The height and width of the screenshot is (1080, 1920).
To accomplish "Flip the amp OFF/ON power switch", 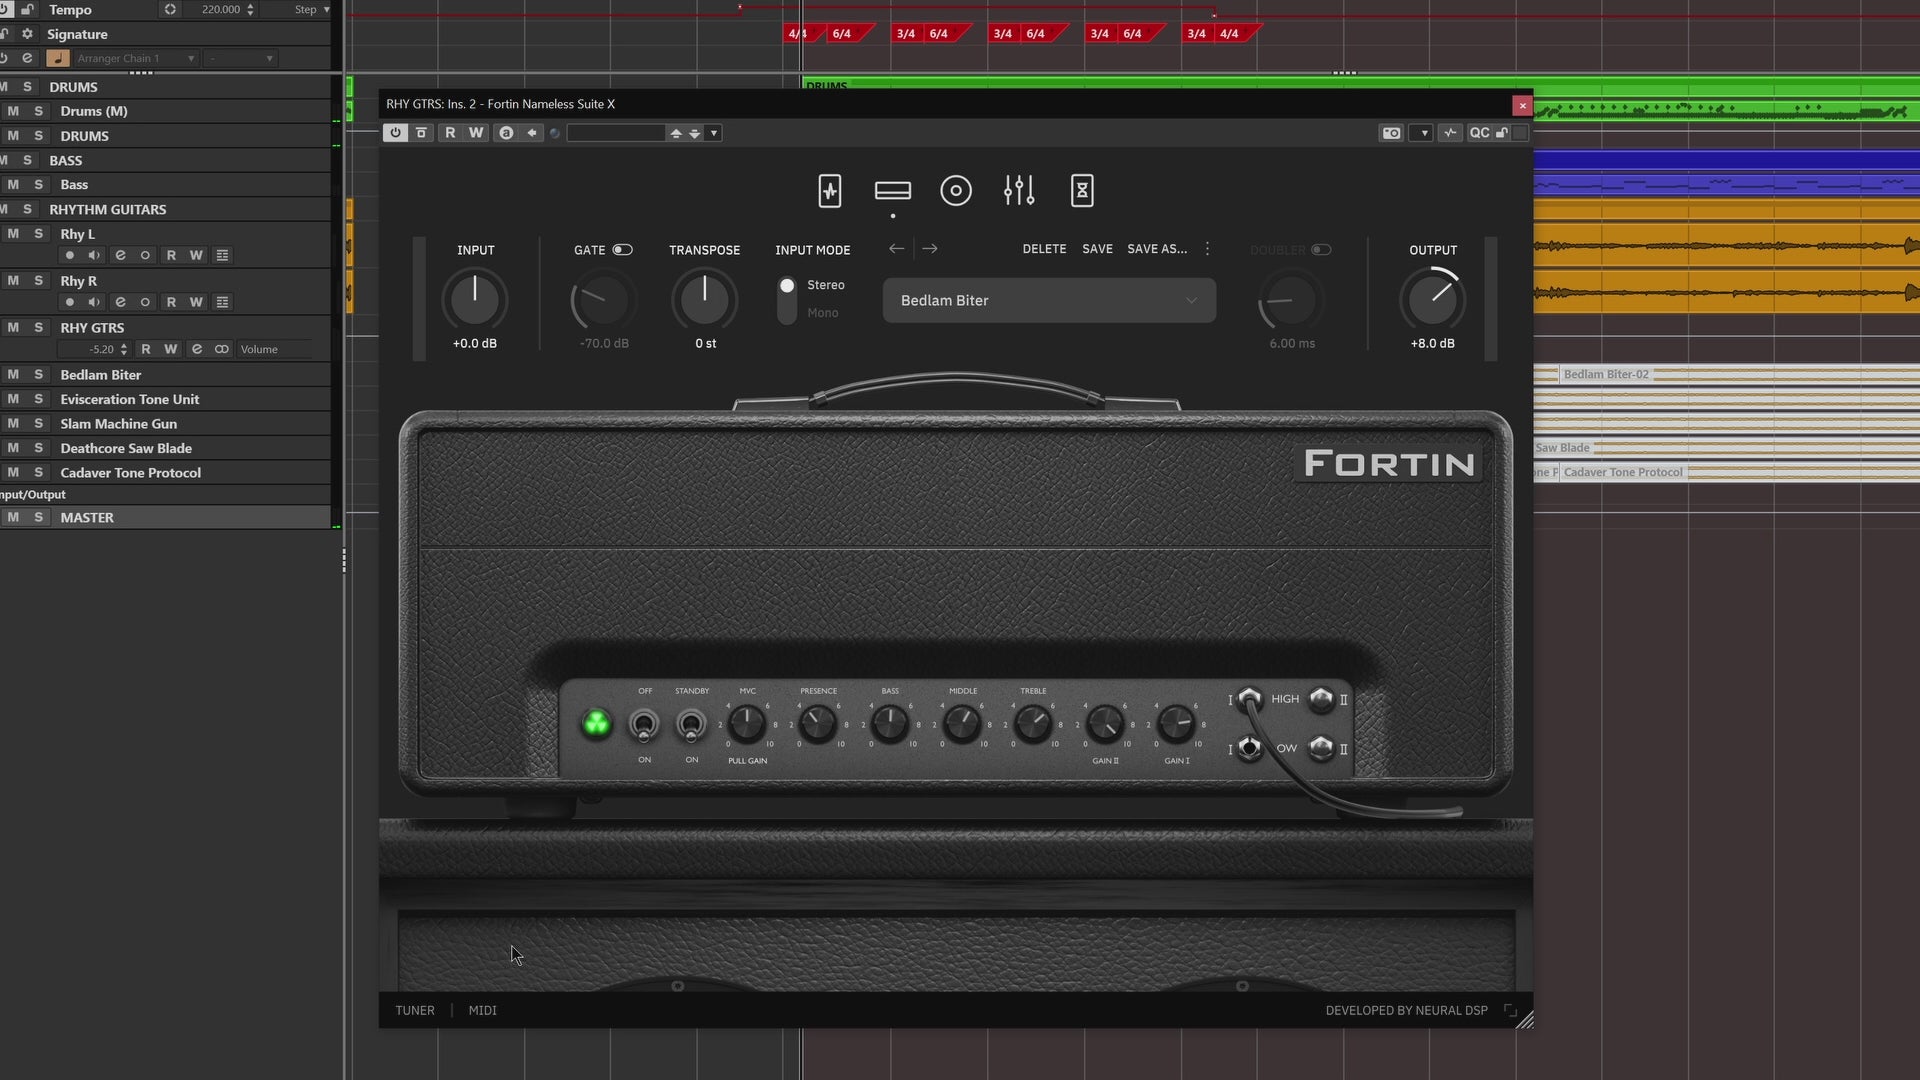I will 644,725.
